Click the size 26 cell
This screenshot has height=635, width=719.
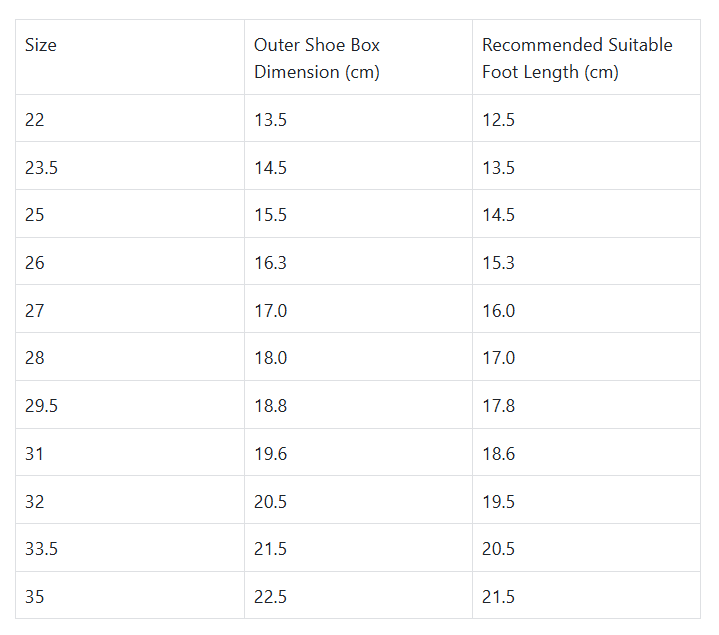(x=35, y=263)
